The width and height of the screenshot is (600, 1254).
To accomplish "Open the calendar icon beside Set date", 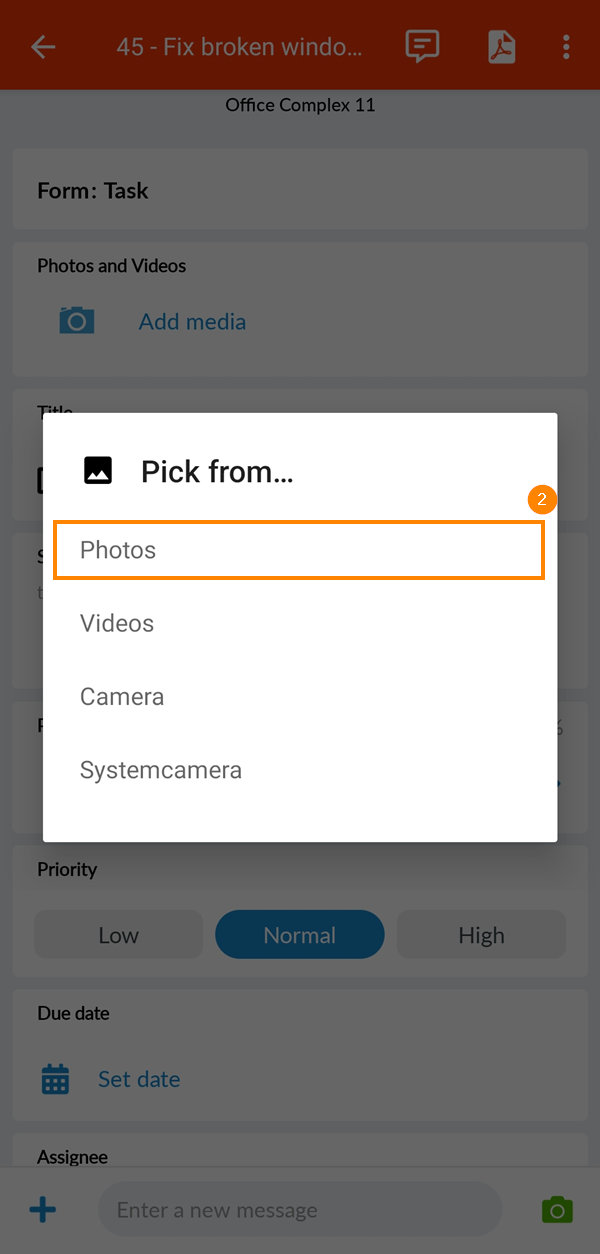I will tap(54, 1079).
